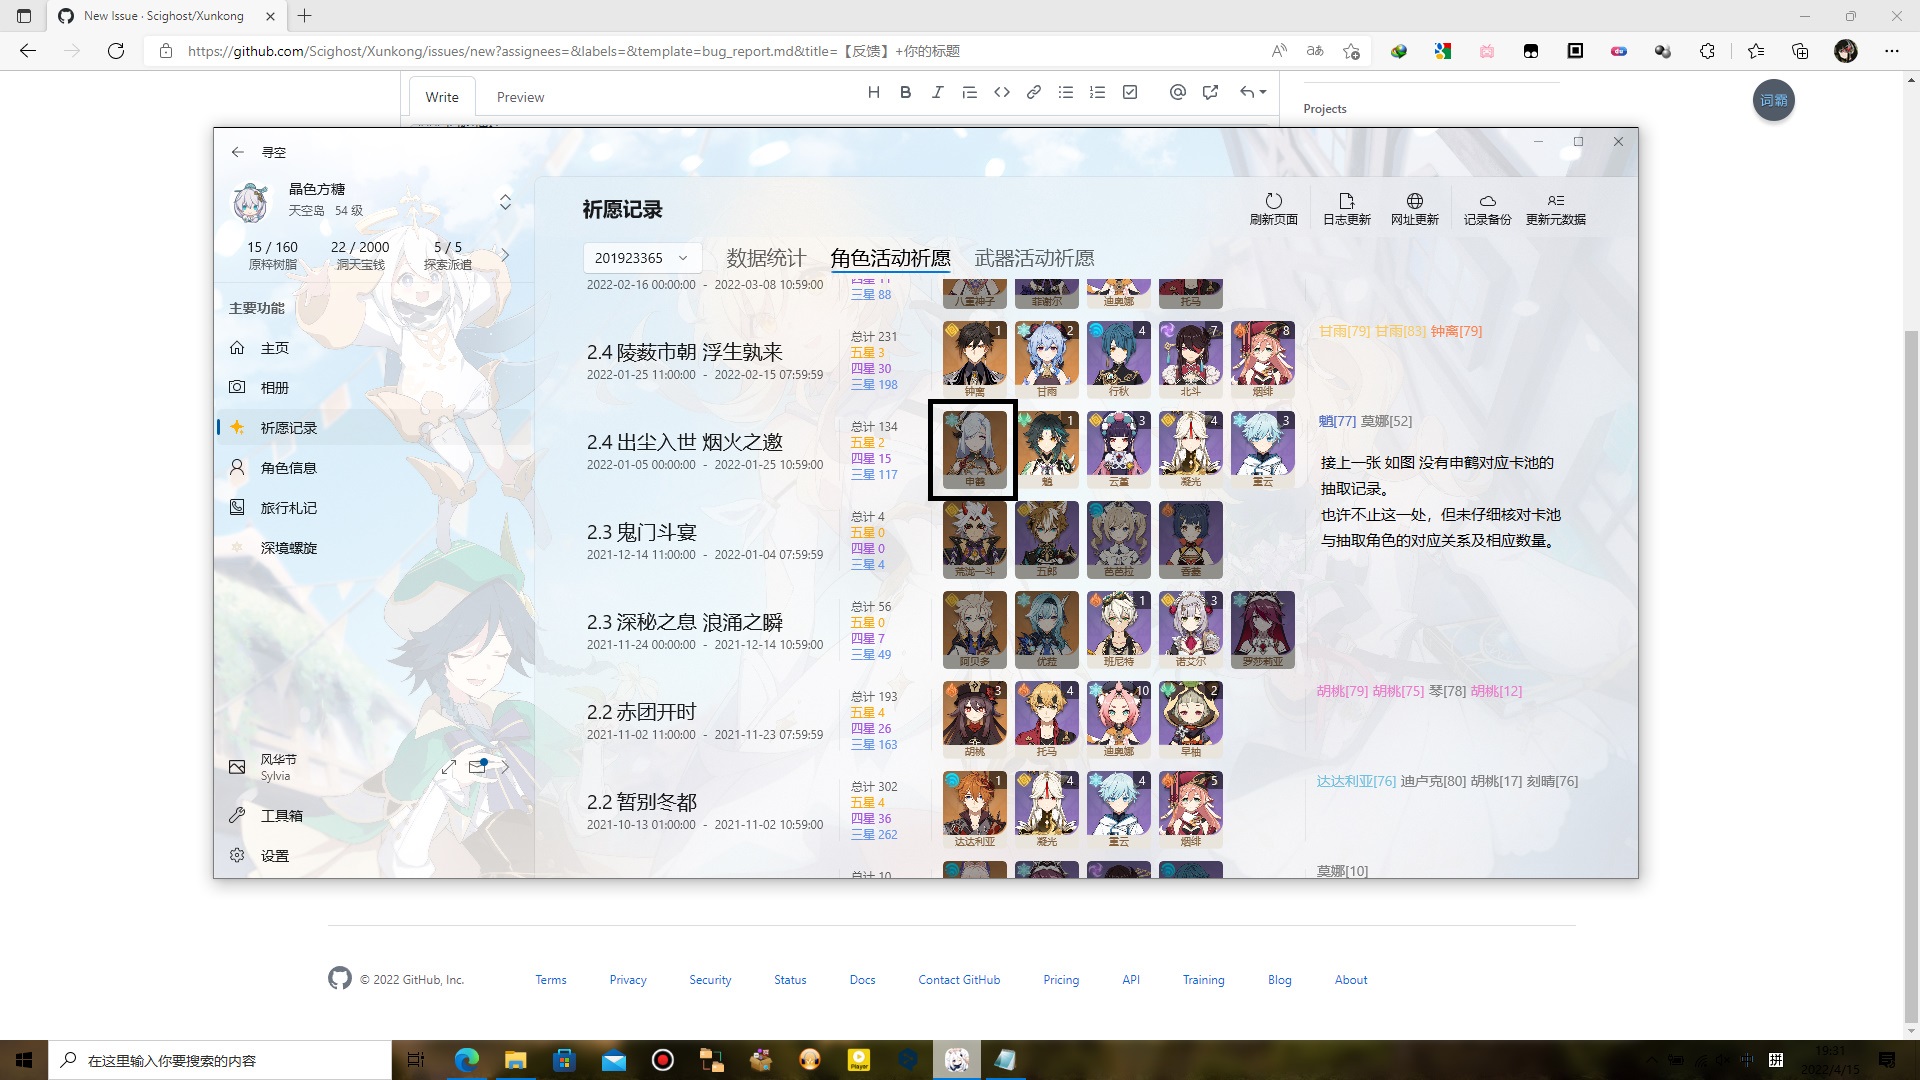Open the 数据统计 tab
1920x1080 pixels.
pyautogui.click(x=766, y=258)
